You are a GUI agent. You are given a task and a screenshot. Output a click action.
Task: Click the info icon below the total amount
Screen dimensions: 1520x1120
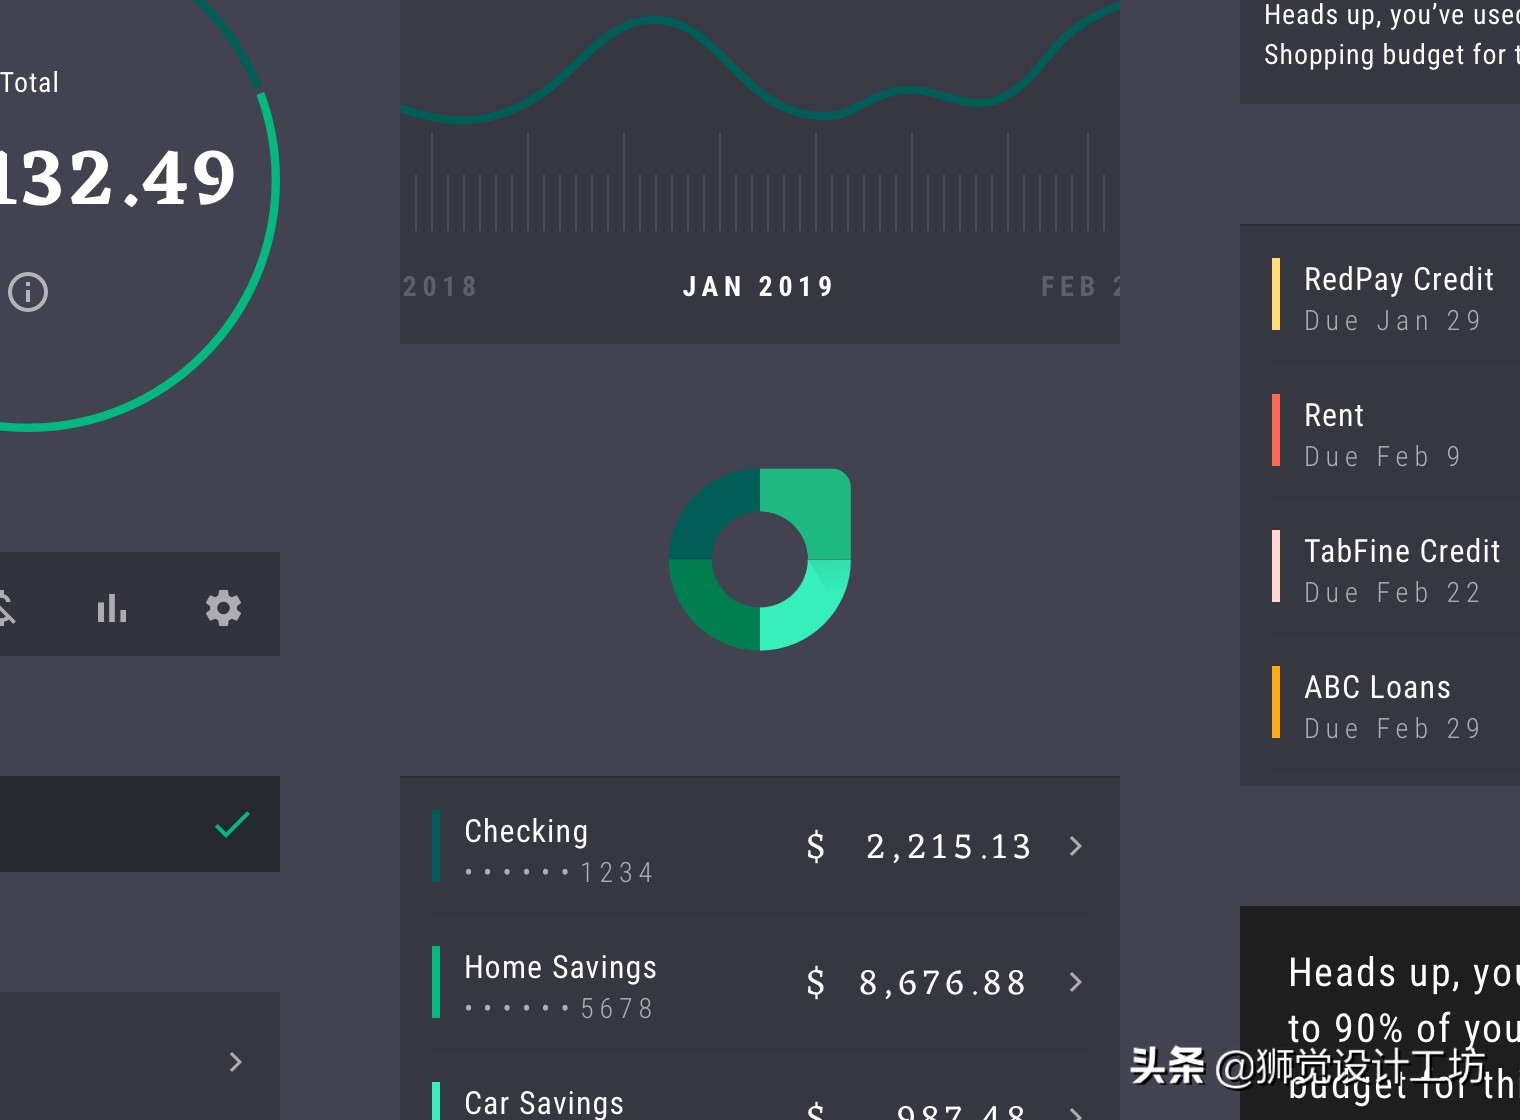28,292
